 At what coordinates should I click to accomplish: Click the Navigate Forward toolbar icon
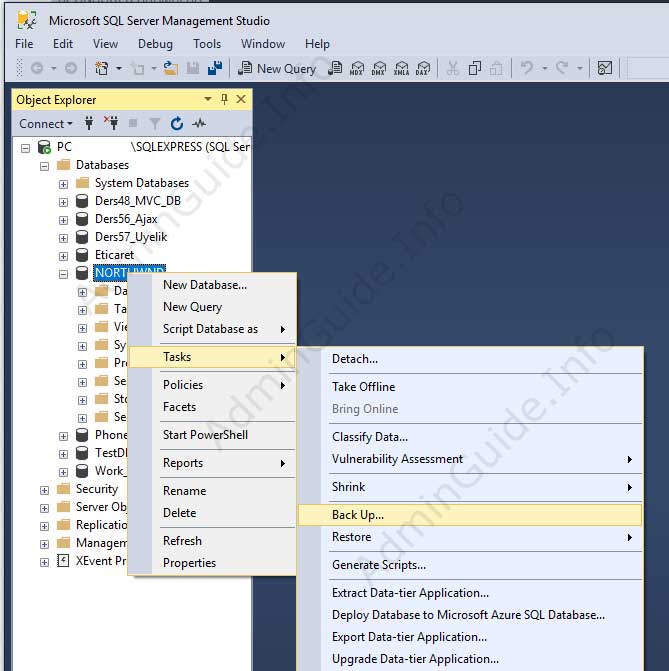71,68
